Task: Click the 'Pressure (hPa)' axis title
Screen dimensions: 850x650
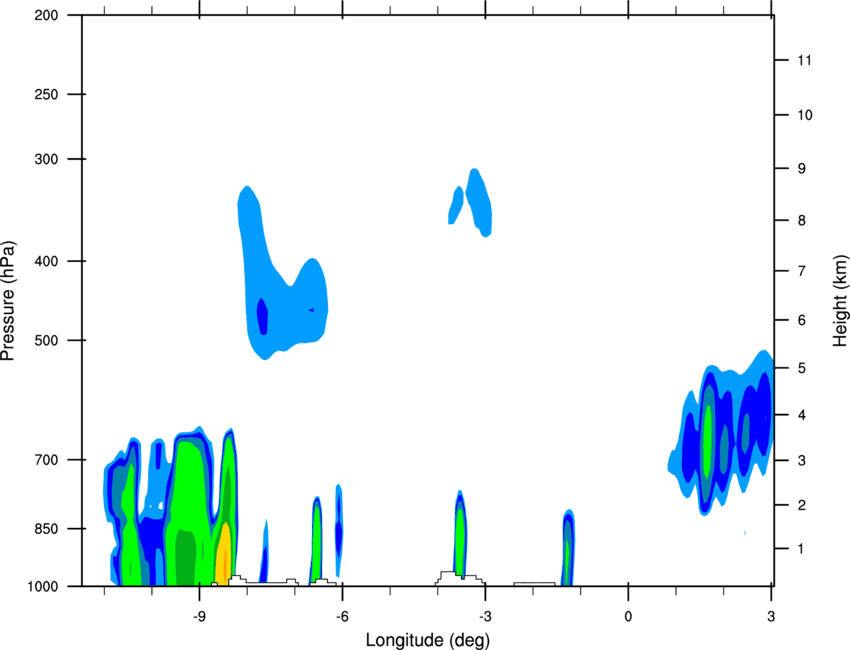Action: (8, 301)
